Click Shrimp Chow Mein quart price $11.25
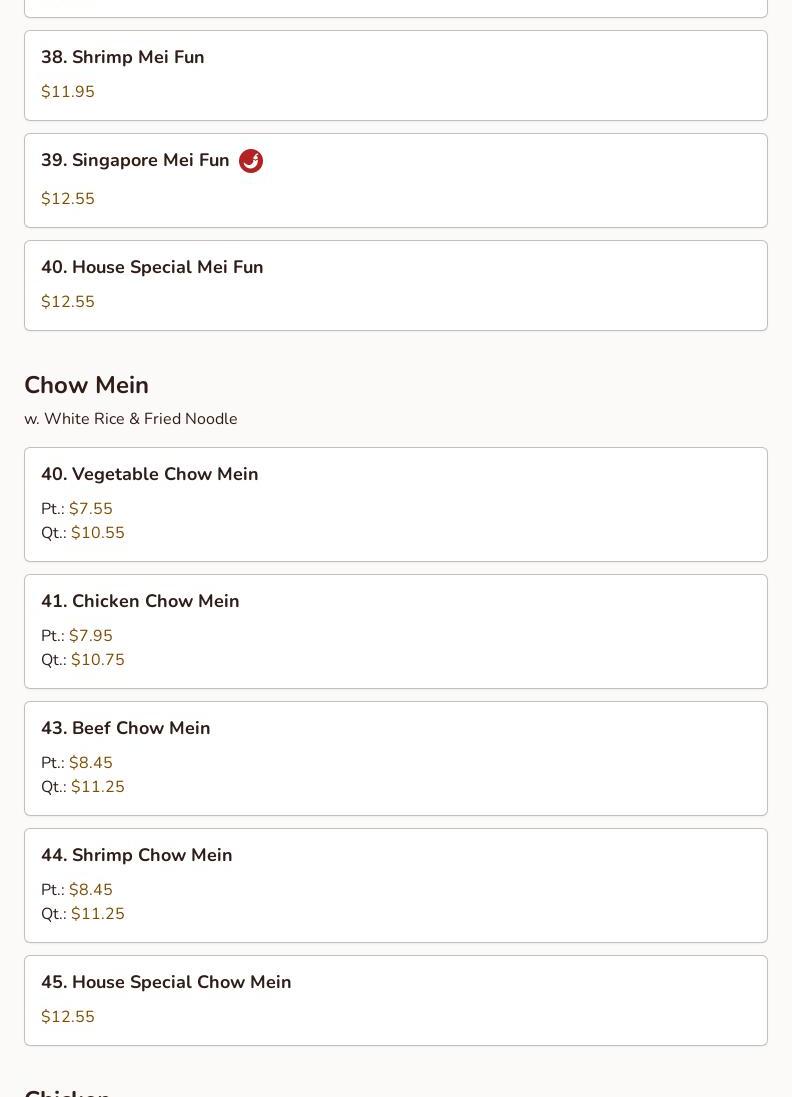The image size is (792, 1097). [98, 914]
